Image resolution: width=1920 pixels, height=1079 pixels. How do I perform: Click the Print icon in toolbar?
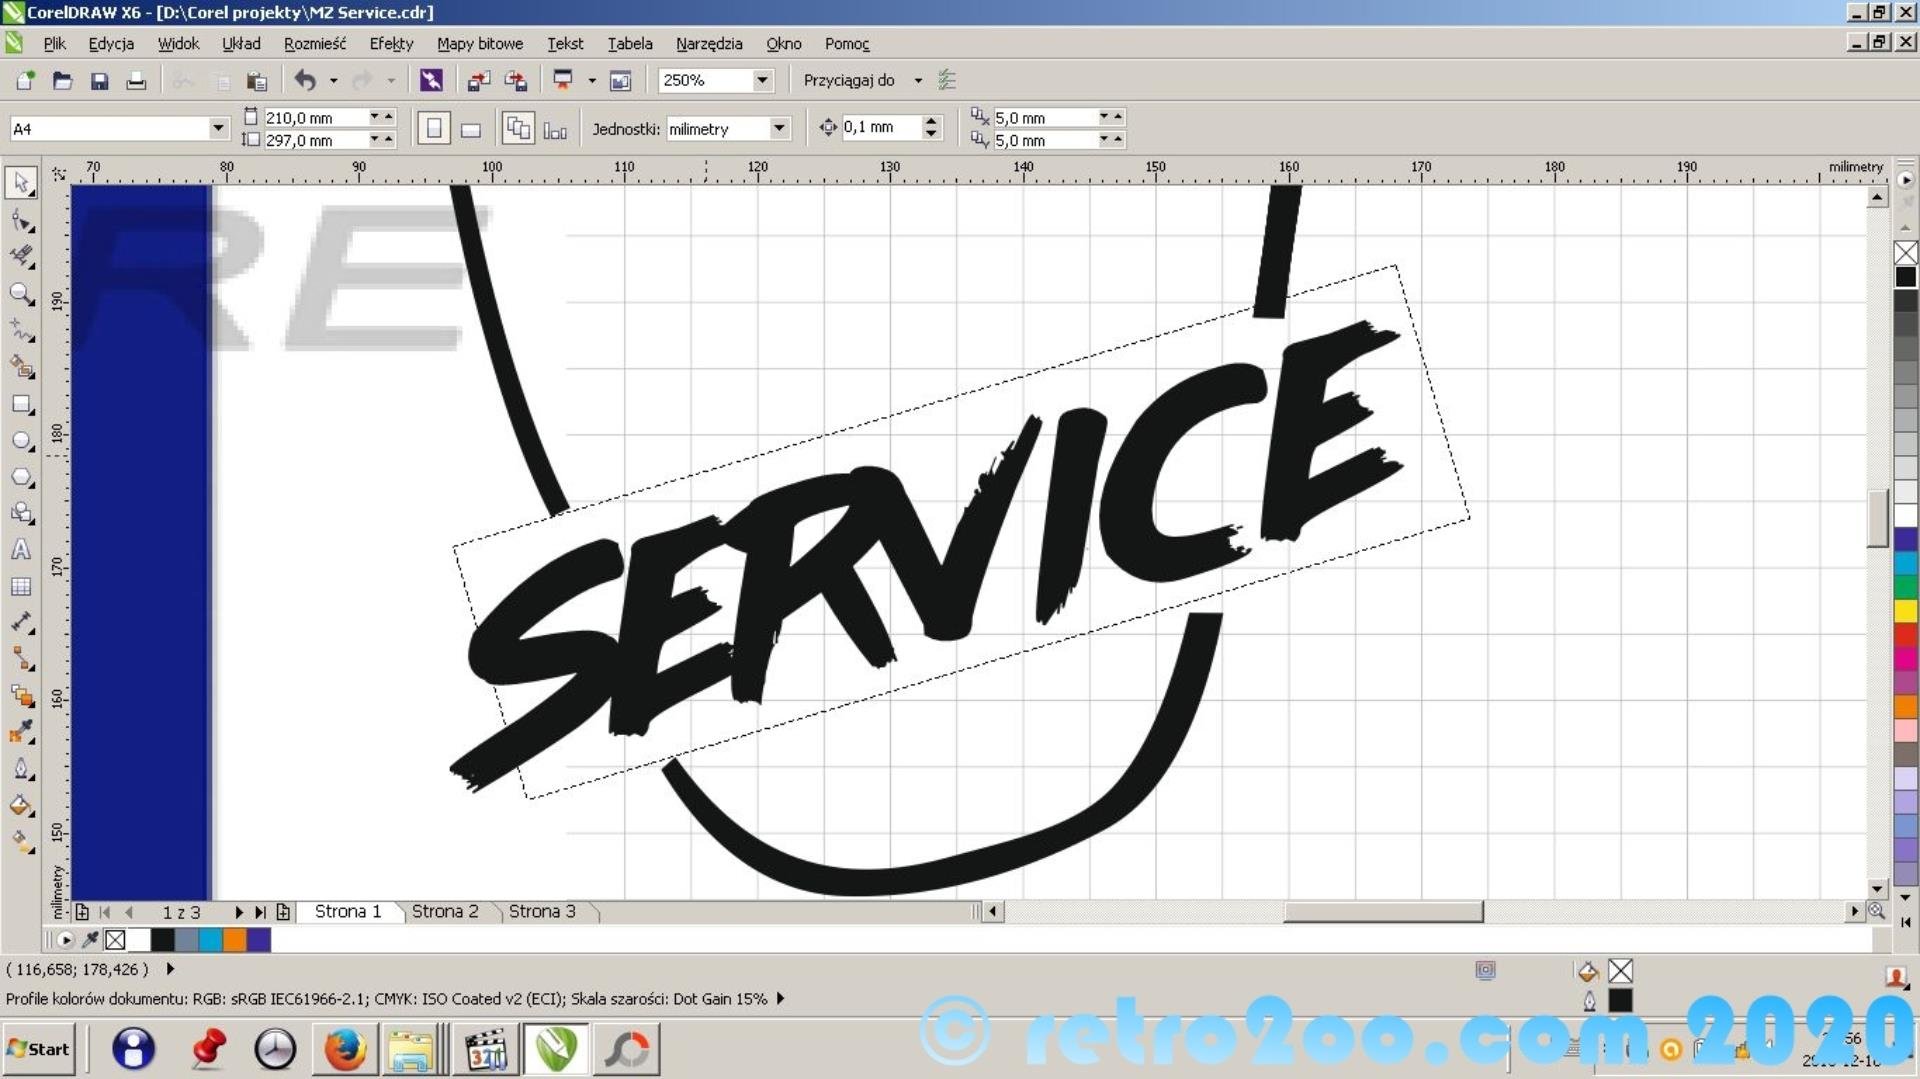click(x=136, y=81)
